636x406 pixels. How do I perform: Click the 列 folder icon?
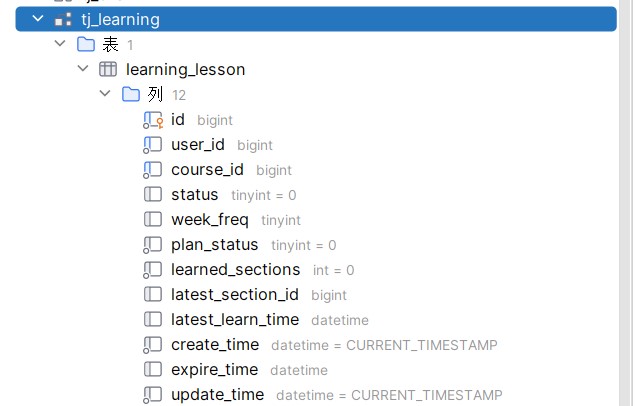click(131, 94)
